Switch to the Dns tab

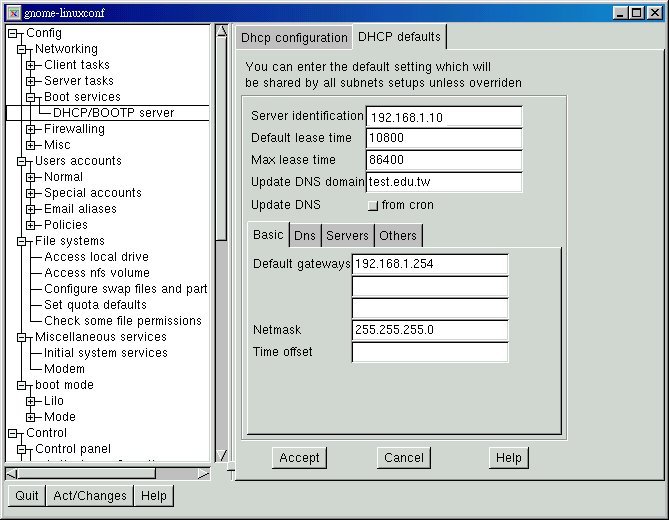[305, 235]
